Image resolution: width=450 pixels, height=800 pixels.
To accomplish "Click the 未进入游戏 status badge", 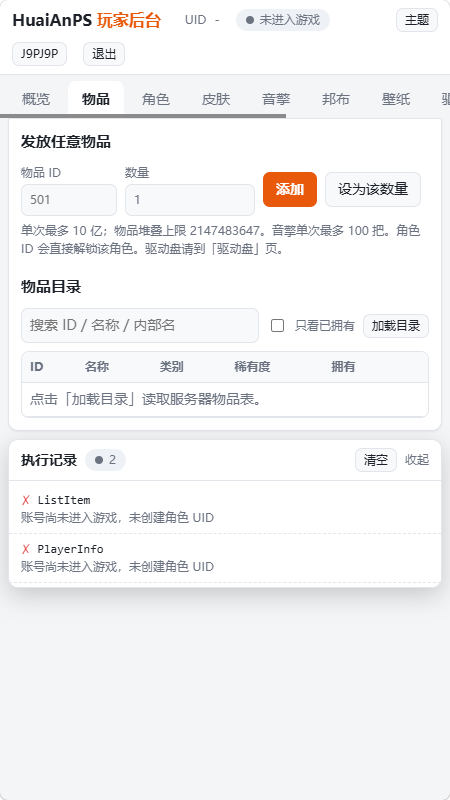I will coord(283,20).
